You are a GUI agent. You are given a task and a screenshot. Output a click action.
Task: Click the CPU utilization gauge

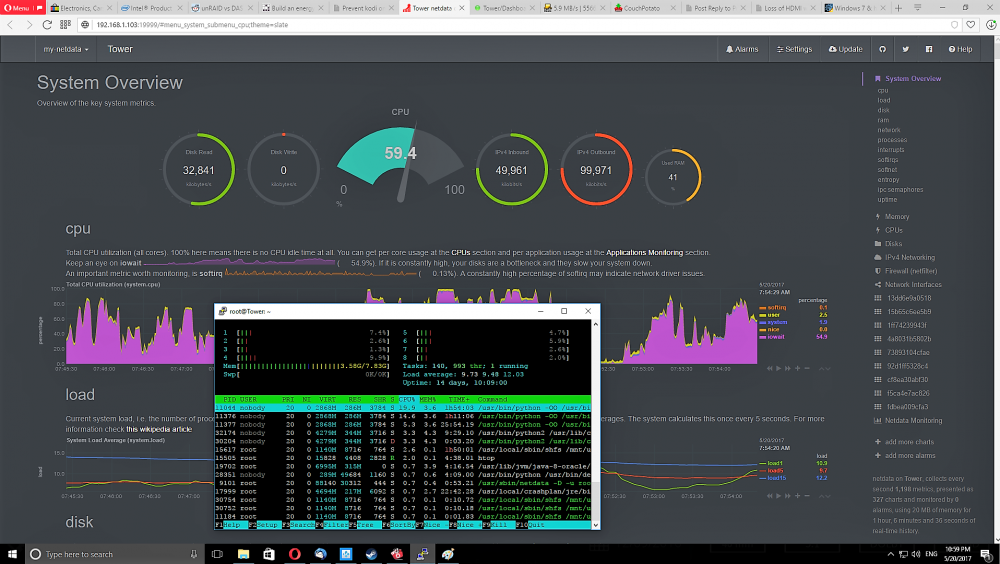click(401, 163)
